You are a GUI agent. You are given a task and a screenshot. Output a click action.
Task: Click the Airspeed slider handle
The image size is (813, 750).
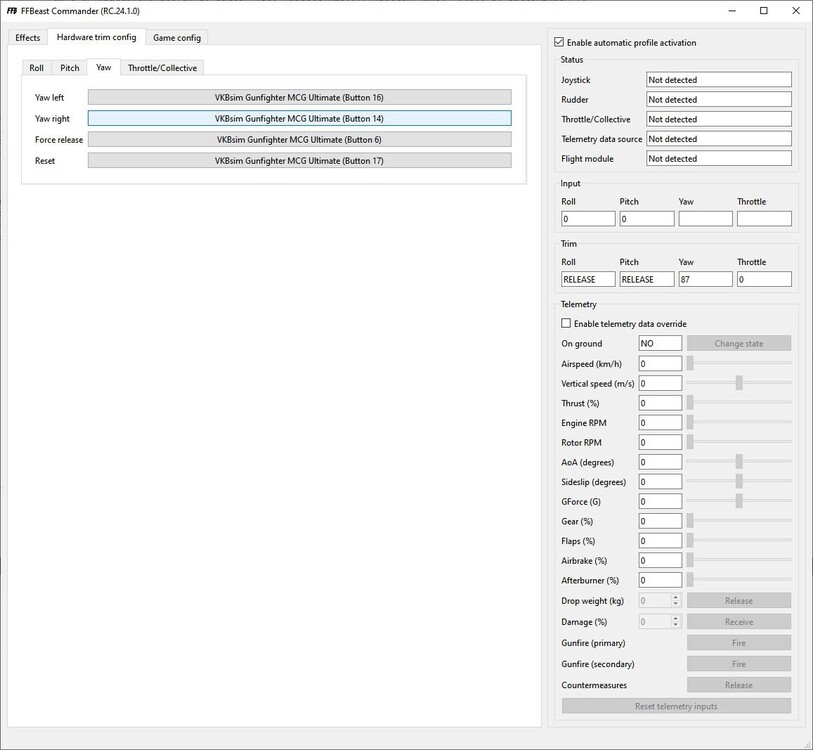pyautogui.click(x=690, y=363)
